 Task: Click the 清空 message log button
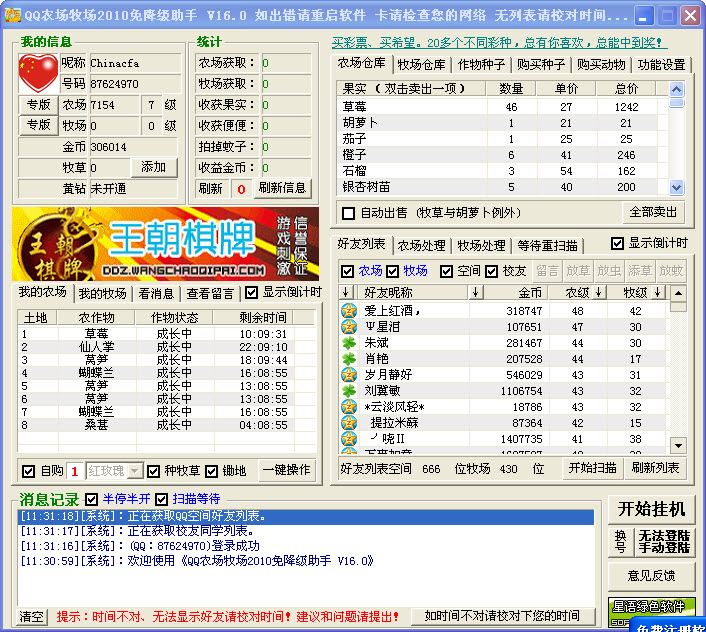coord(32,616)
